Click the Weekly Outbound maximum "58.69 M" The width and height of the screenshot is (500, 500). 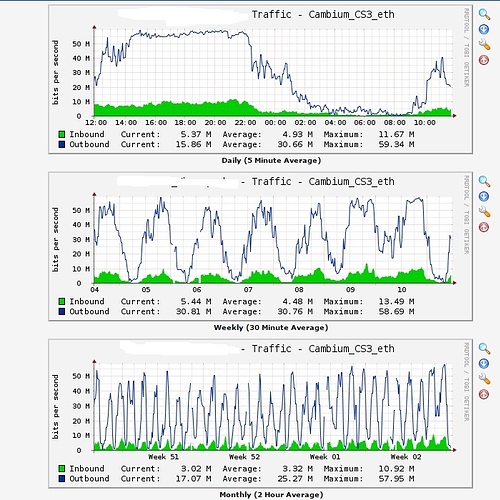click(x=396, y=311)
